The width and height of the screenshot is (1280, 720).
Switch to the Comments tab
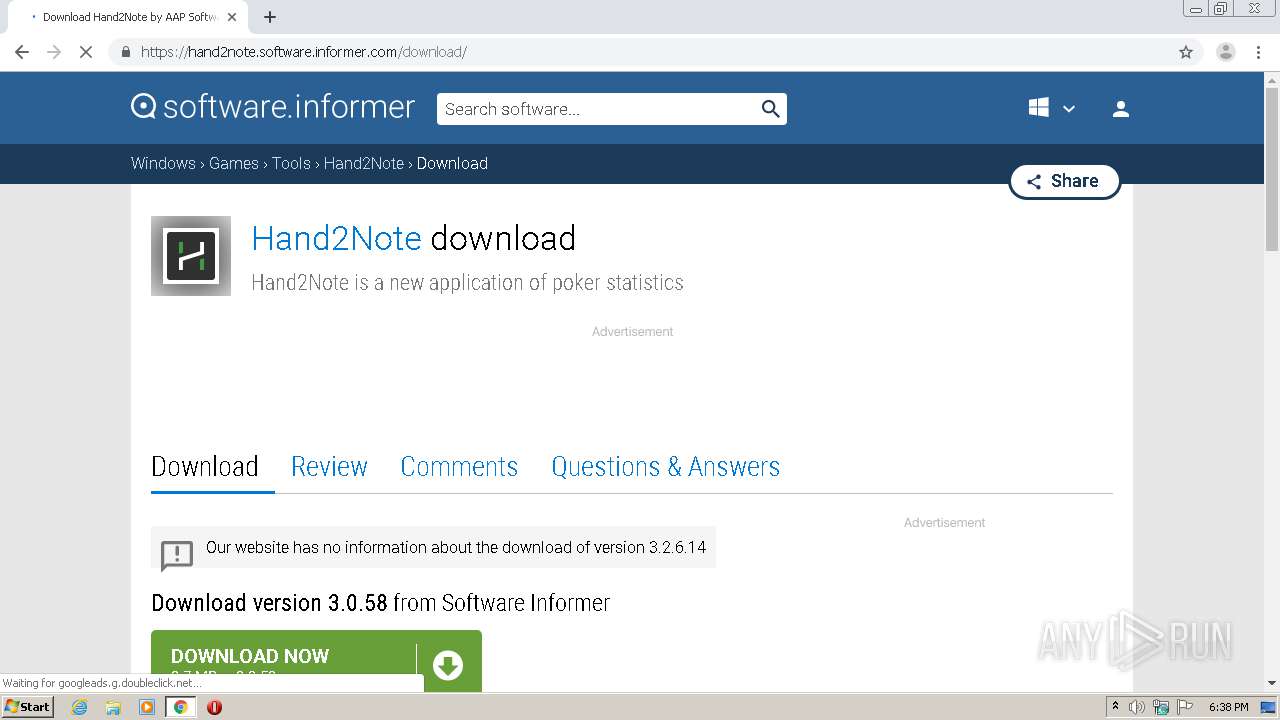(459, 466)
